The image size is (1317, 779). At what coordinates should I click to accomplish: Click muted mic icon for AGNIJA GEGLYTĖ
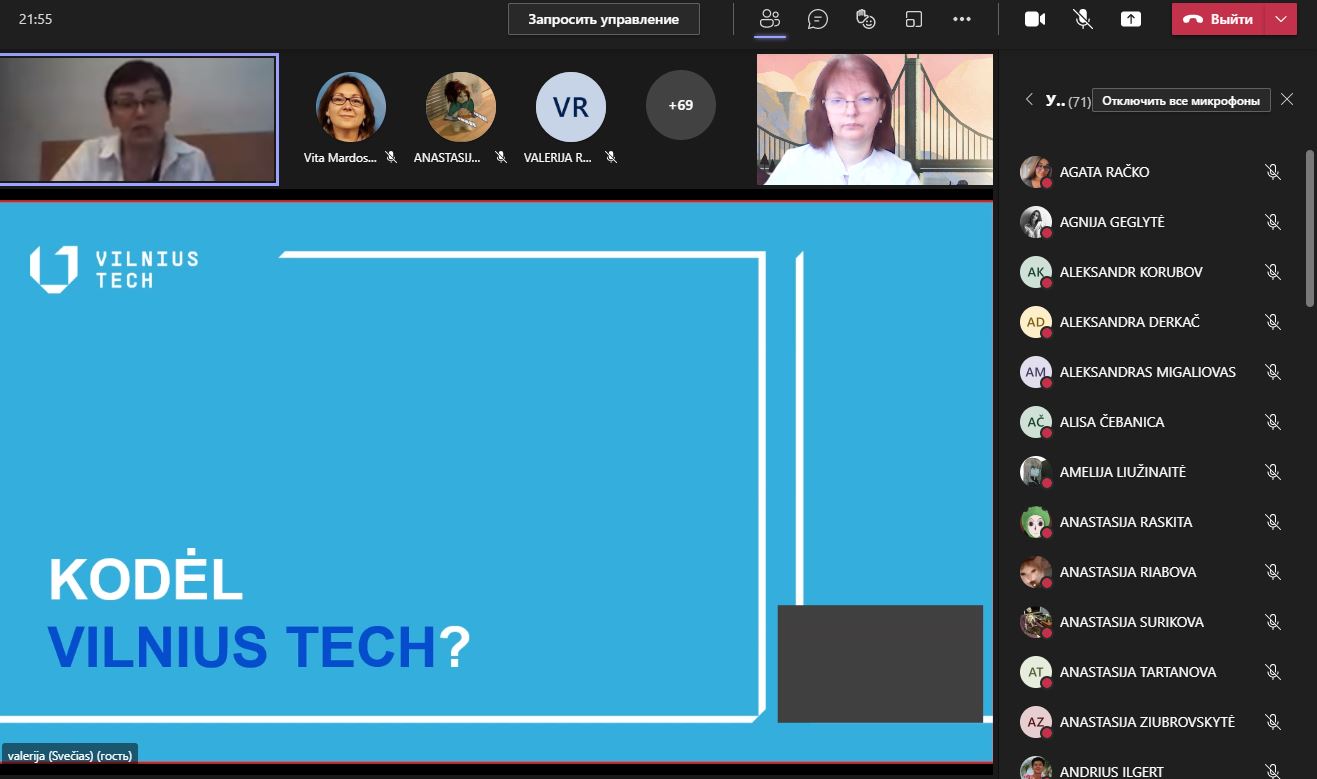click(x=1273, y=222)
